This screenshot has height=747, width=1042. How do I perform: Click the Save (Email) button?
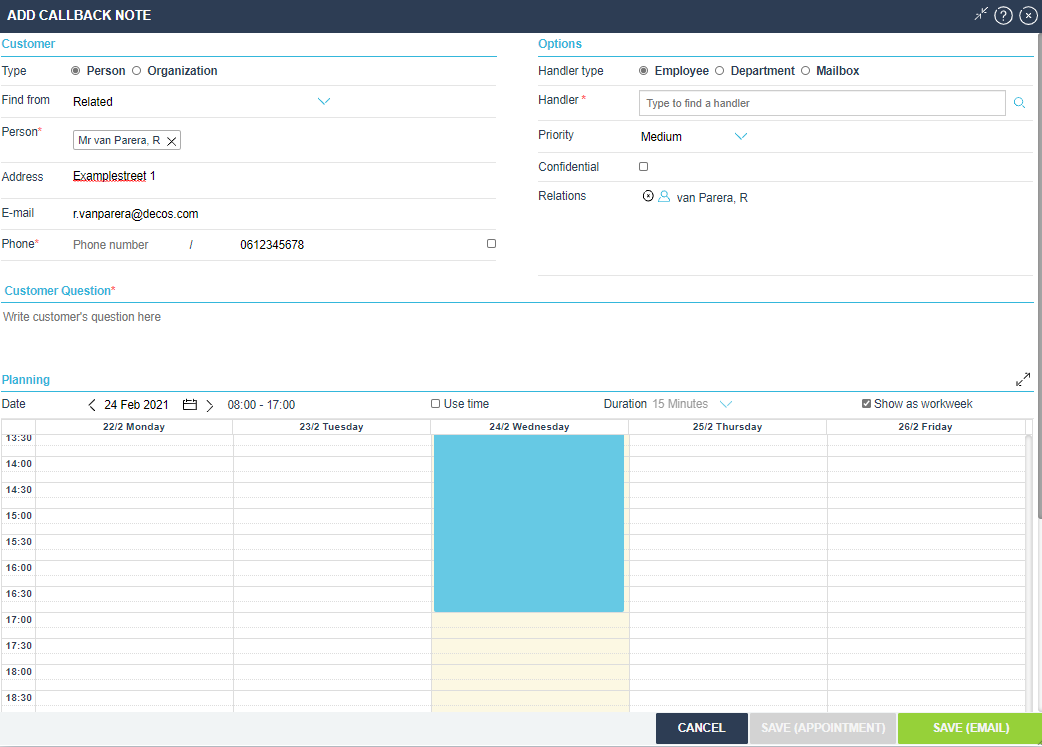970,728
